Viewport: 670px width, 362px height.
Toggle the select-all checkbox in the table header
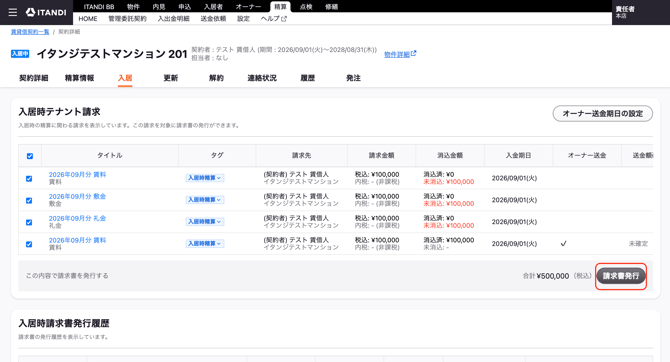(30, 156)
